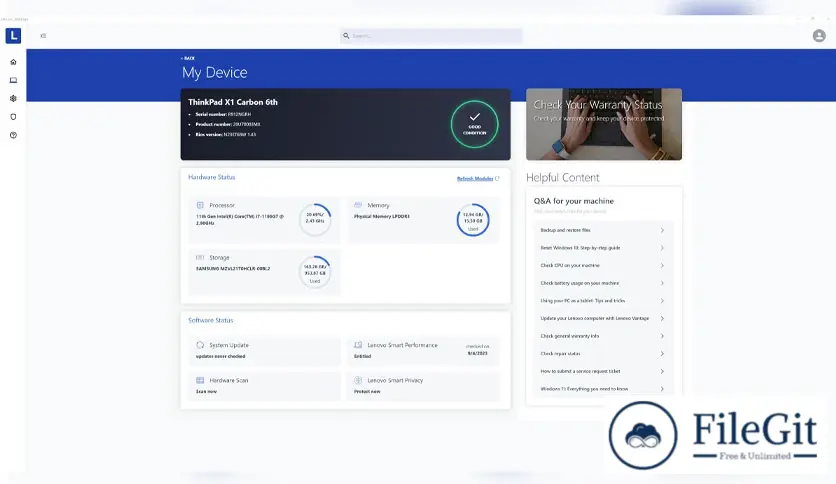Click the Refresh Modules link
Screen dimensions: 836x484
click(475, 179)
